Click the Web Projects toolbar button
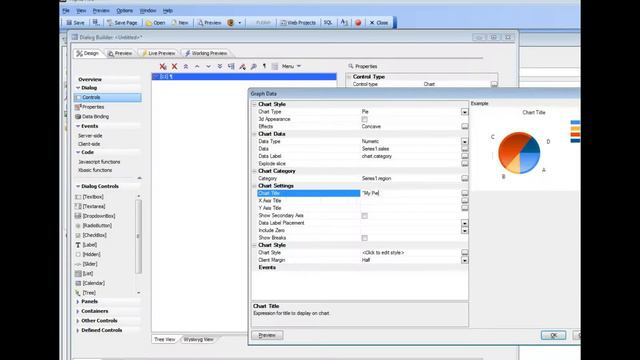640x360 pixels. [x=298, y=23]
